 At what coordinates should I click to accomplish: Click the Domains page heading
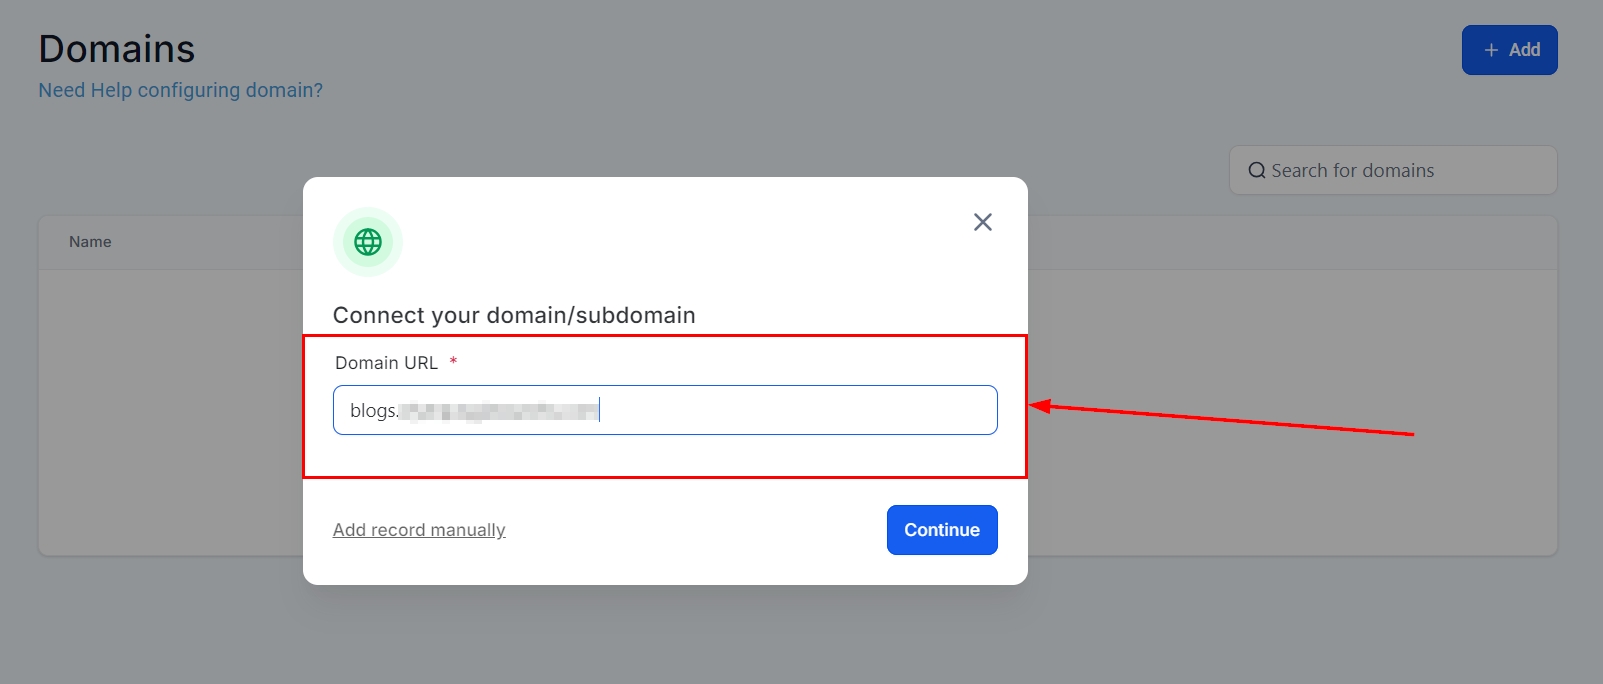tap(117, 49)
